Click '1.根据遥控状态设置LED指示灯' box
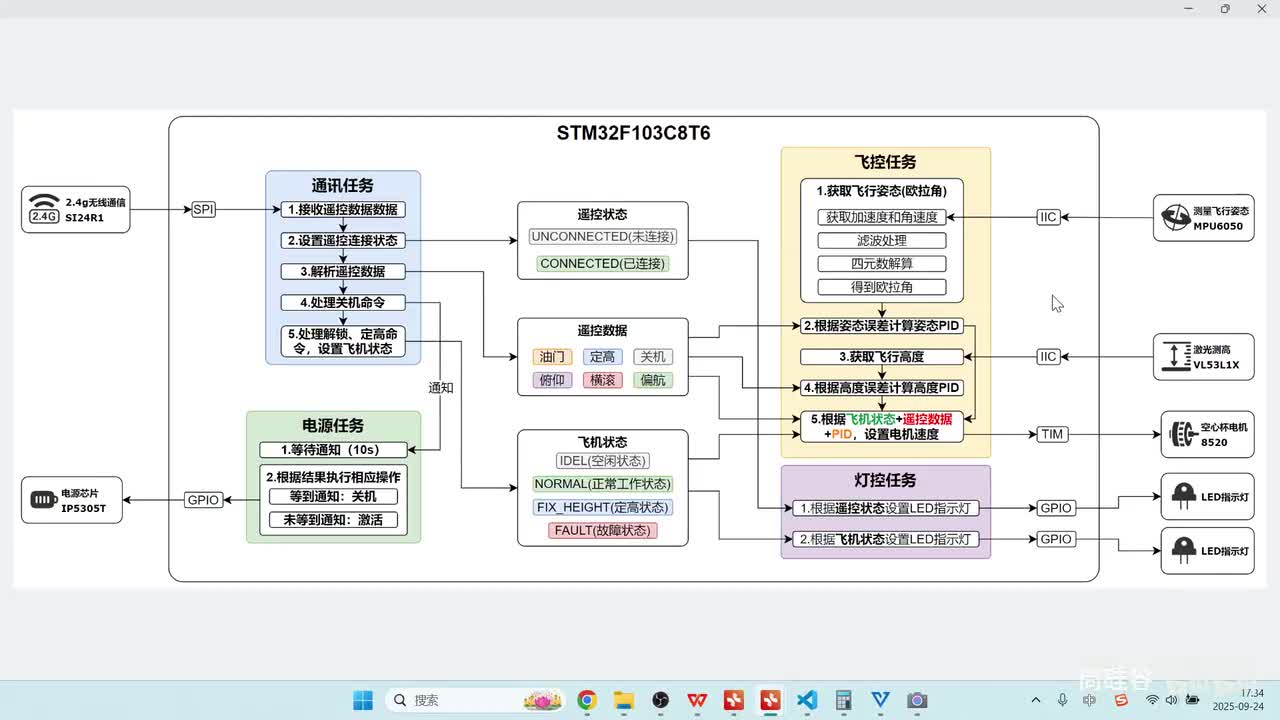Viewport: 1280px width, 720px height. click(x=885, y=508)
